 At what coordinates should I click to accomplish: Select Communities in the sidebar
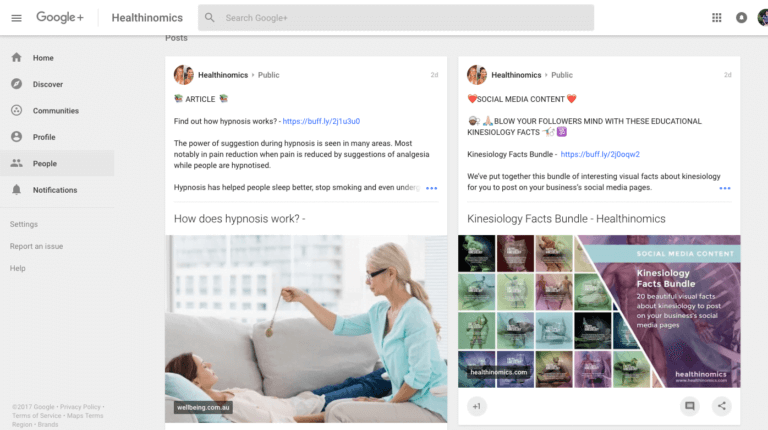point(55,111)
